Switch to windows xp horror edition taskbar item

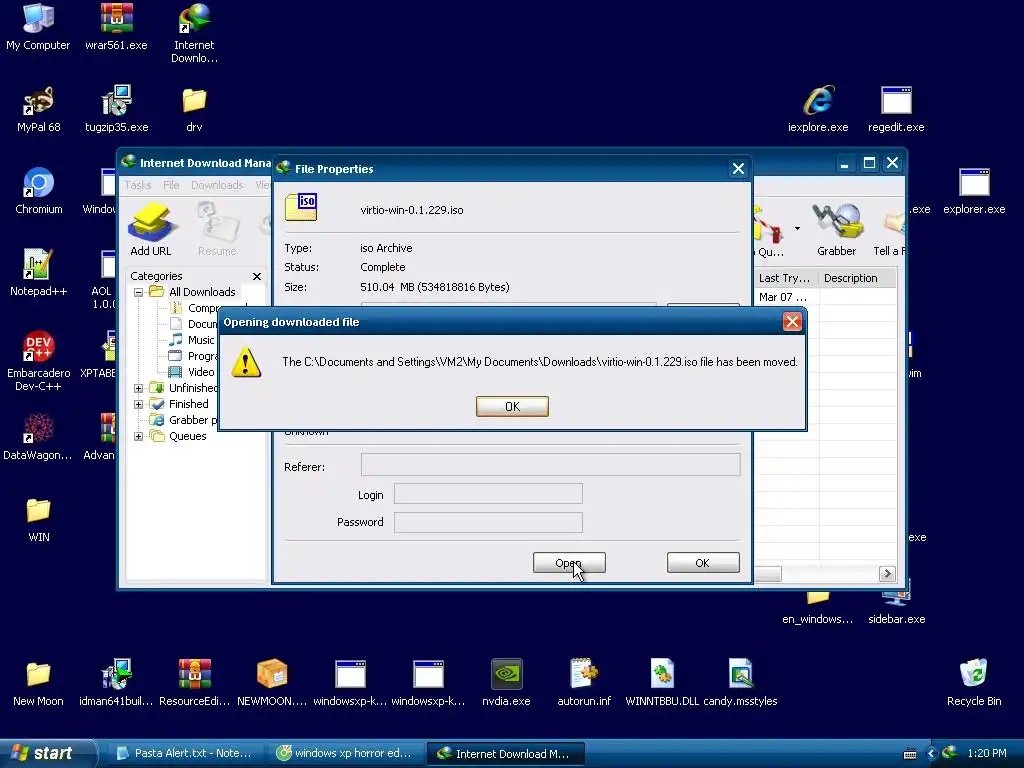click(x=345, y=753)
